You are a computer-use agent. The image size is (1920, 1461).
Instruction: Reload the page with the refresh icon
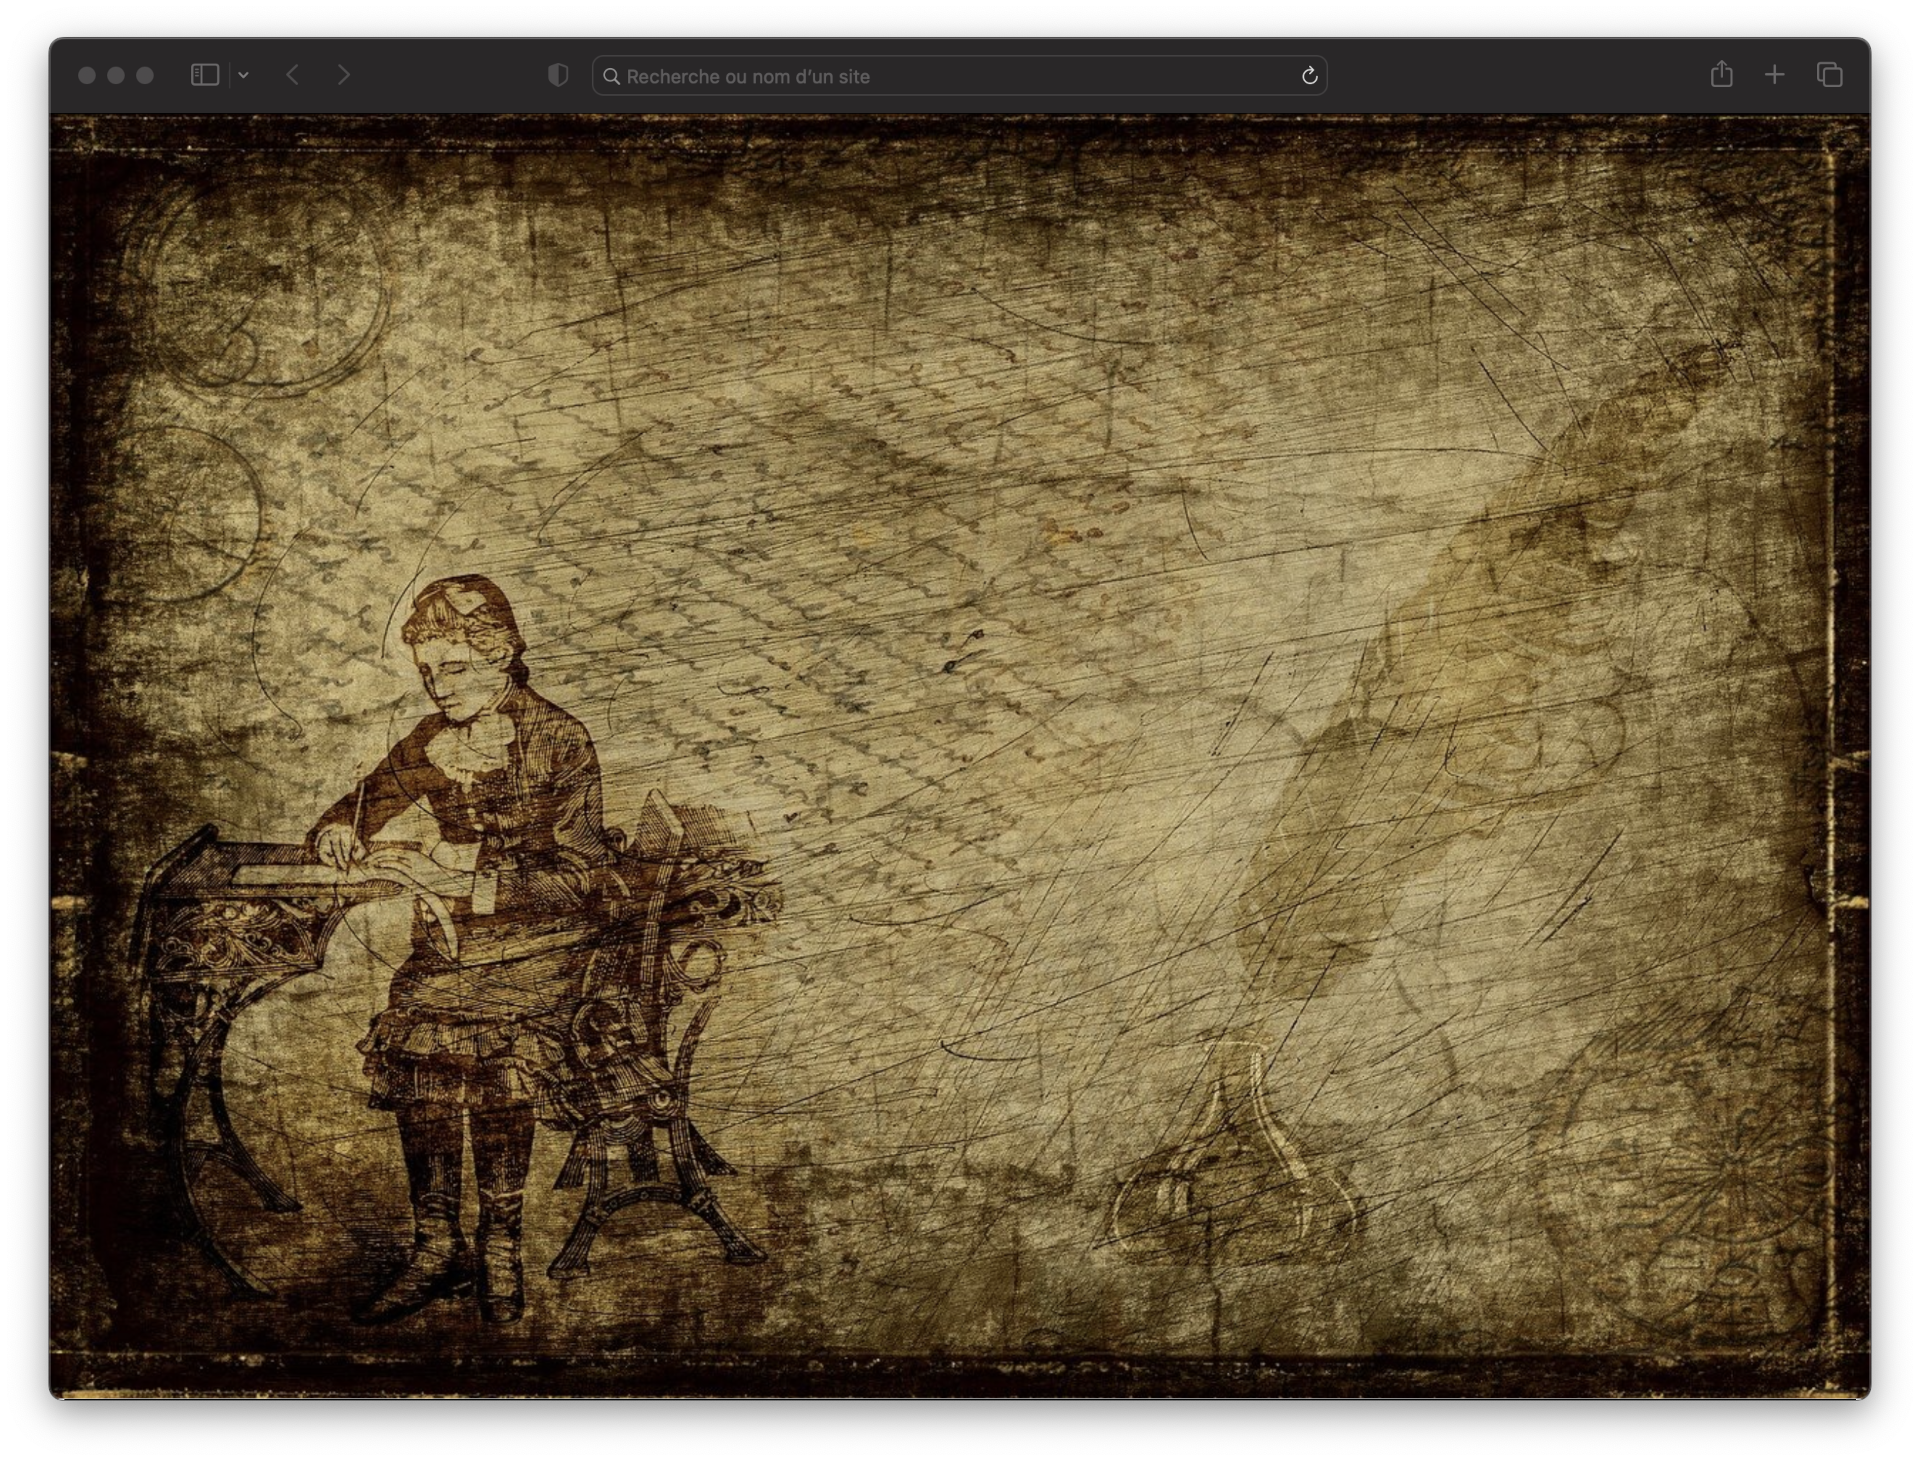point(1309,76)
